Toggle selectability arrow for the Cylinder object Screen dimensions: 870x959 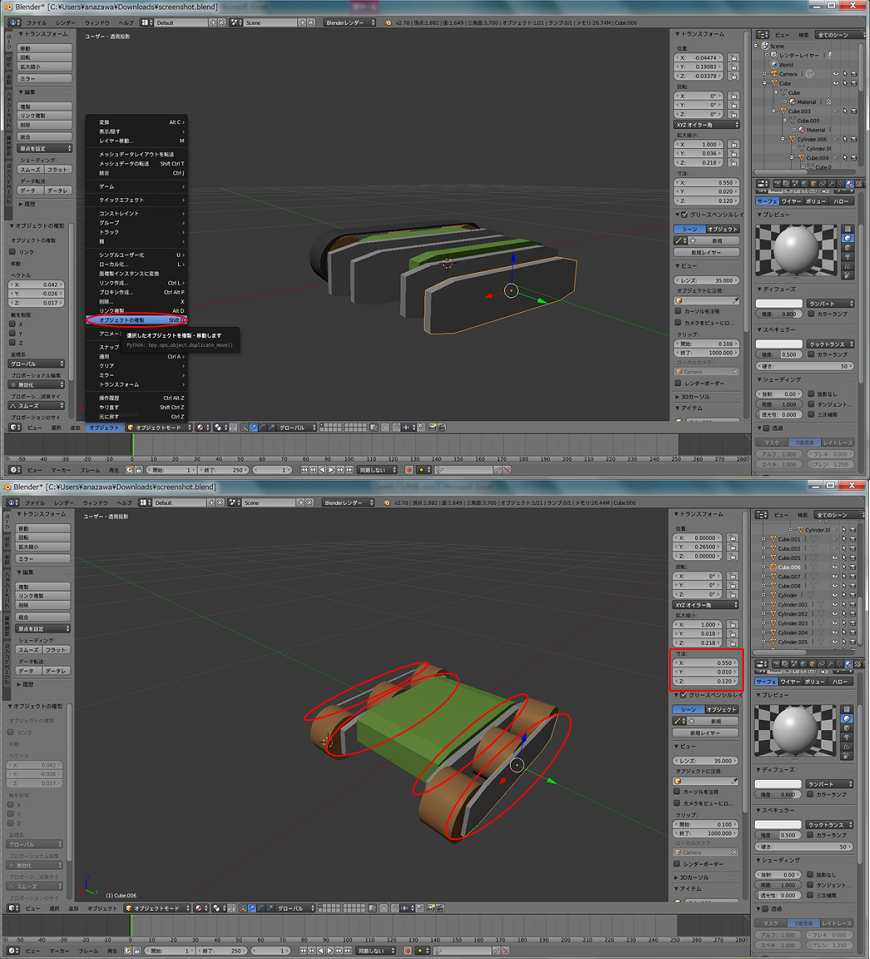846,595
